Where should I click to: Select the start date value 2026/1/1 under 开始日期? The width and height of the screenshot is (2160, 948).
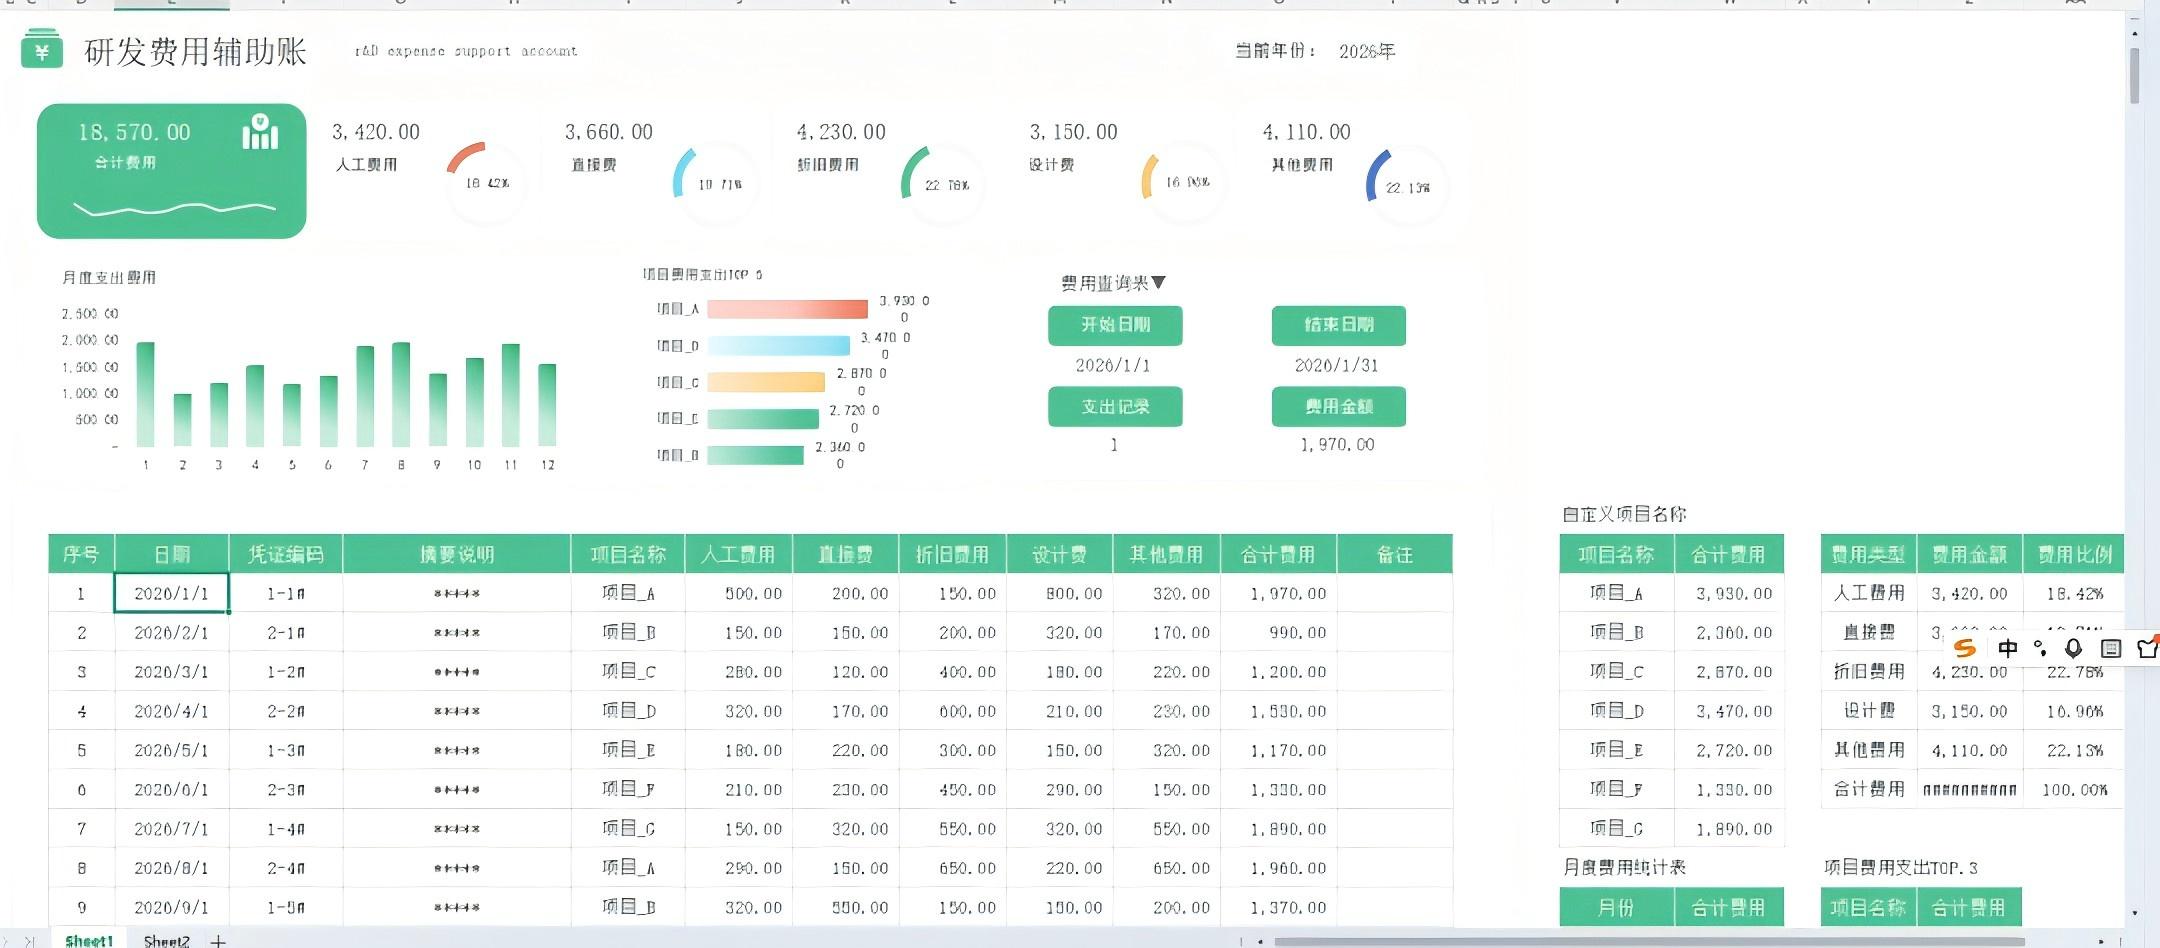pos(1113,366)
